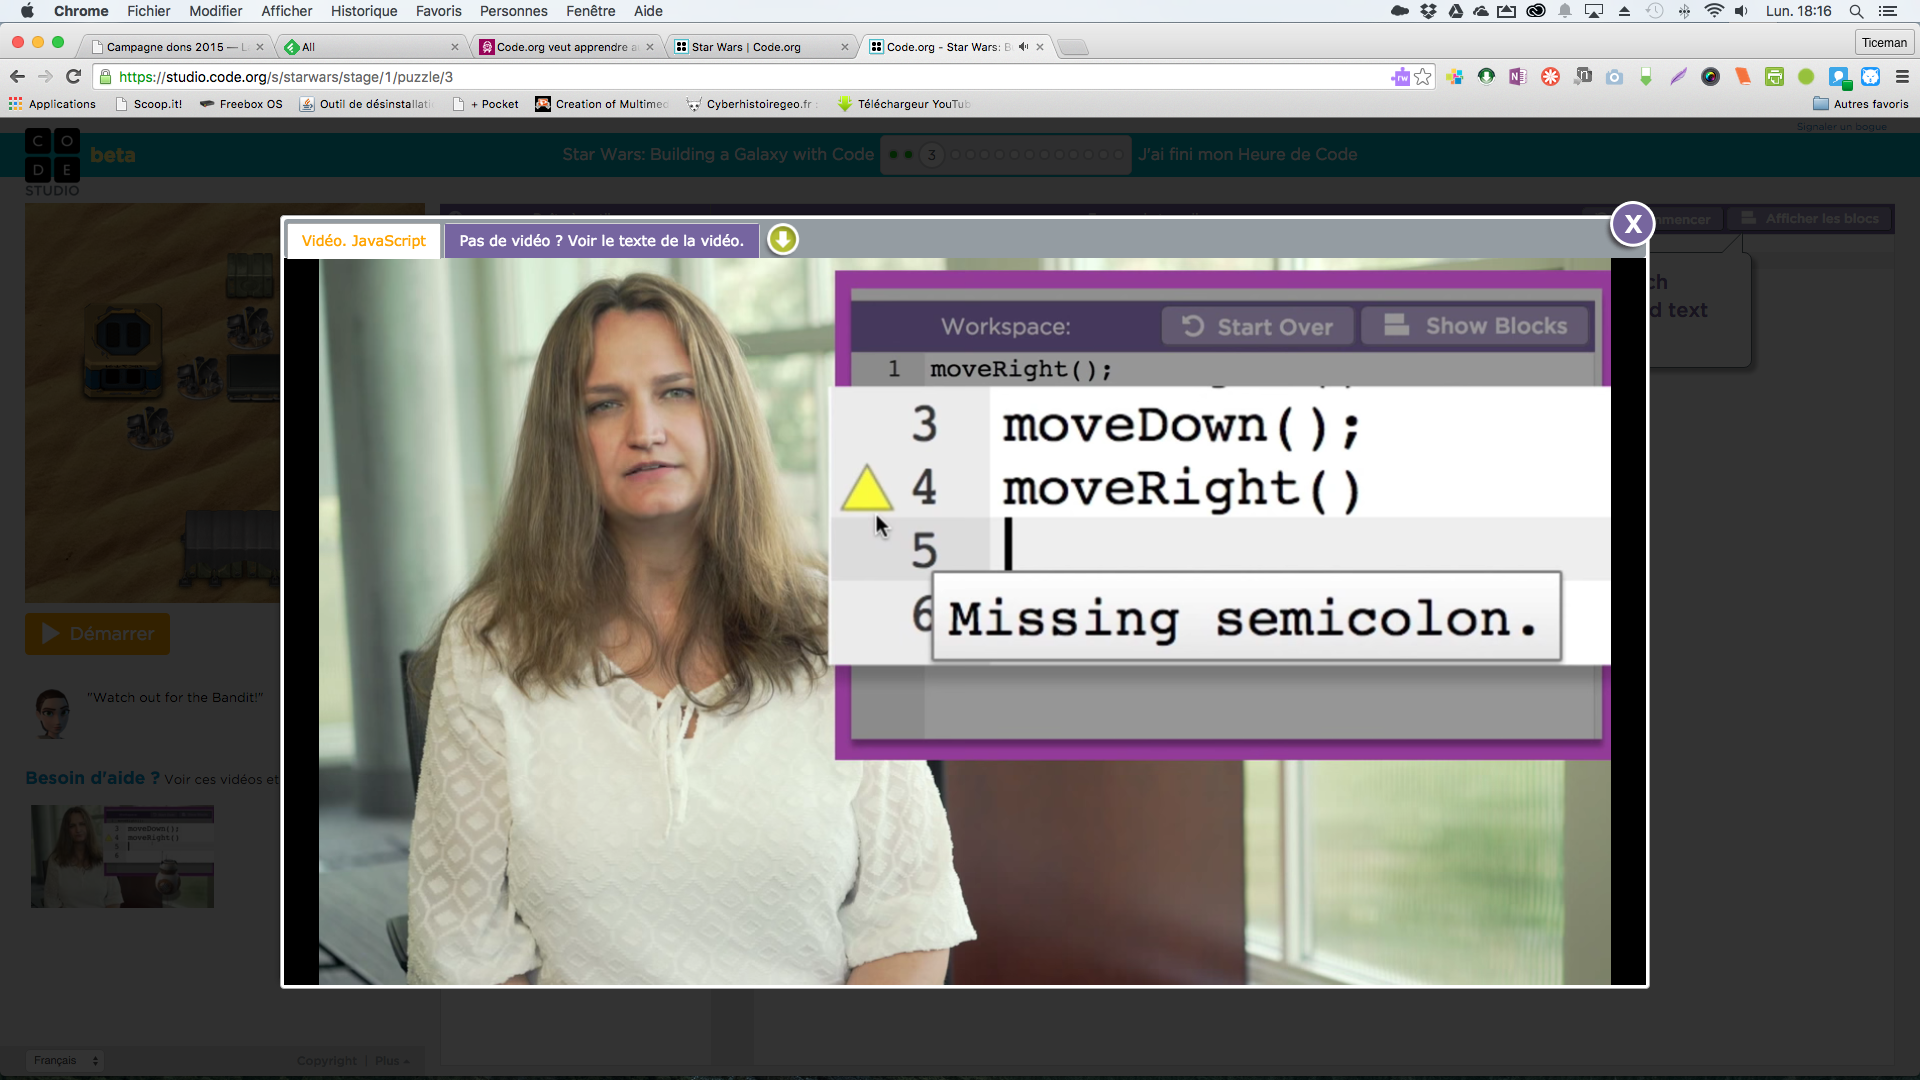
Task: Open the purple puzzle-piece extension in address bar
Action: pyautogui.click(x=1400, y=77)
